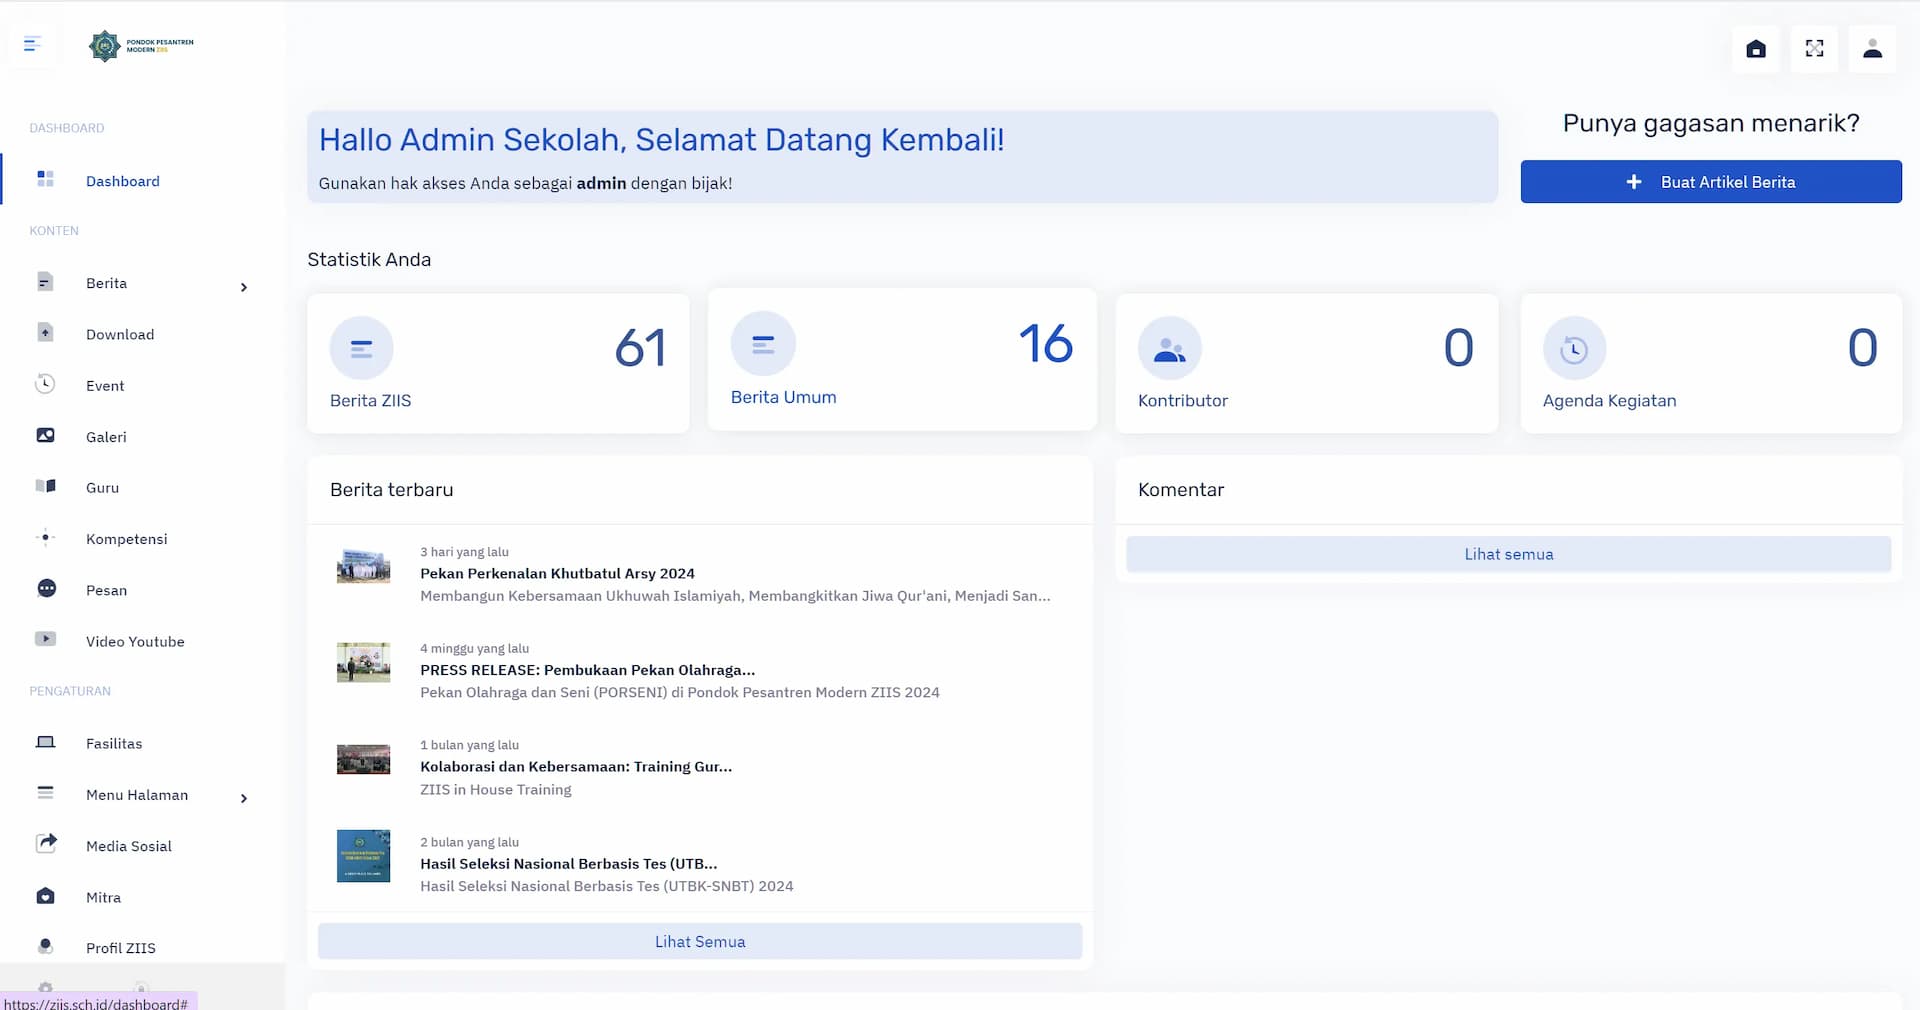
Task: Click the Media Sosial share icon
Action: pyautogui.click(x=46, y=843)
